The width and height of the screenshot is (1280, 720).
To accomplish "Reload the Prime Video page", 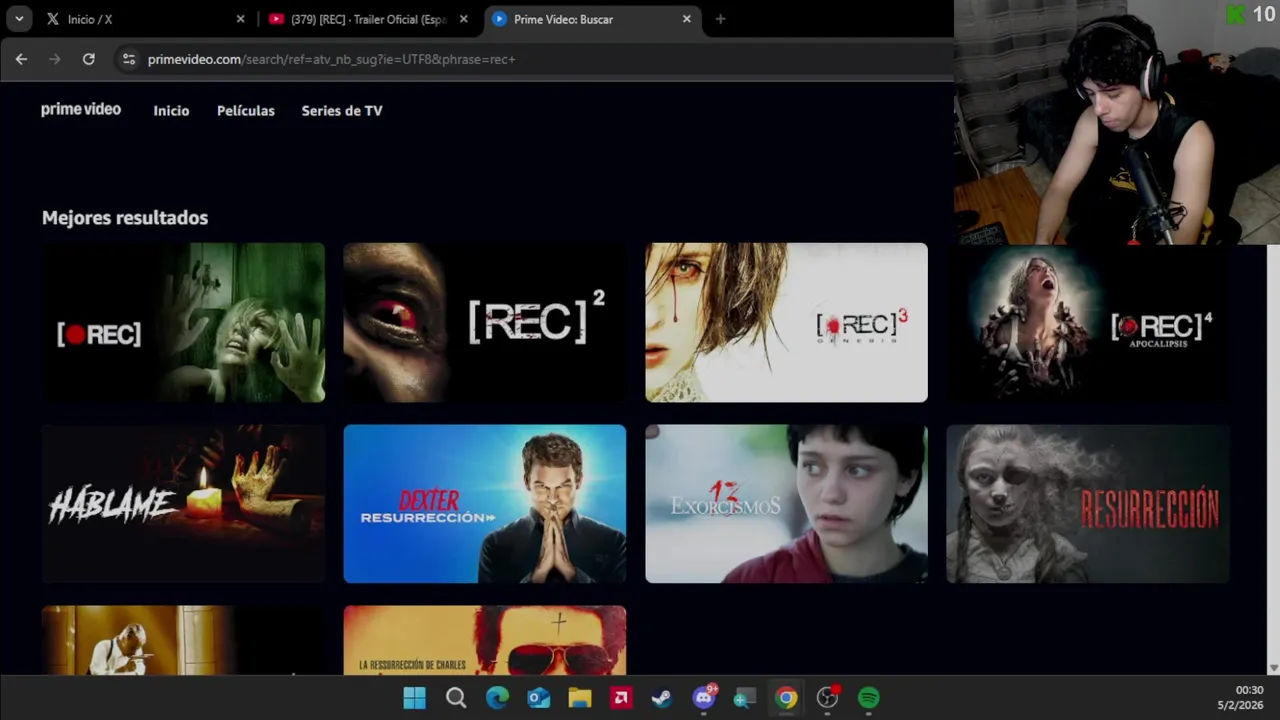I will click(88, 59).
